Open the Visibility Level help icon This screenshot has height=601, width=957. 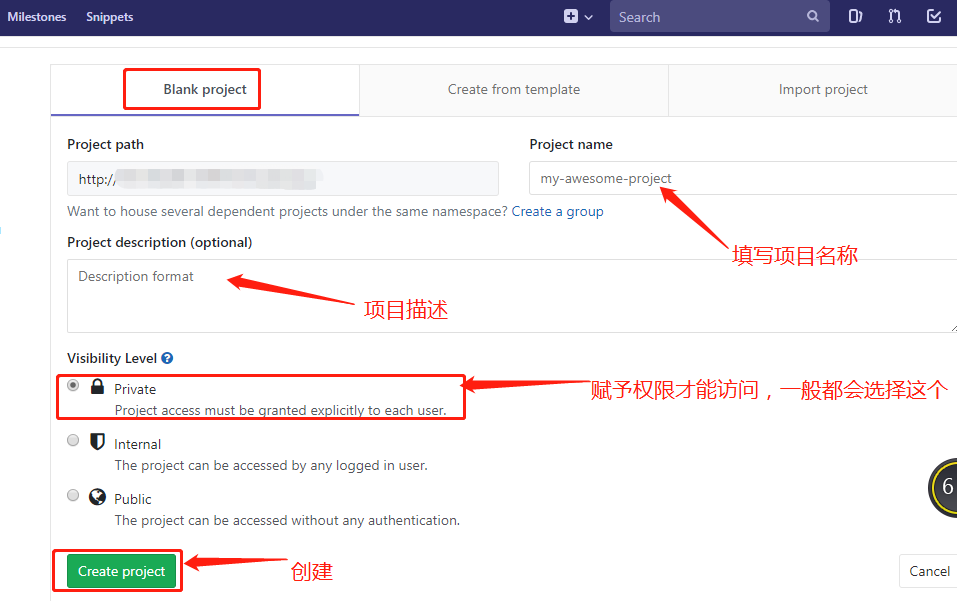[166, 358]
